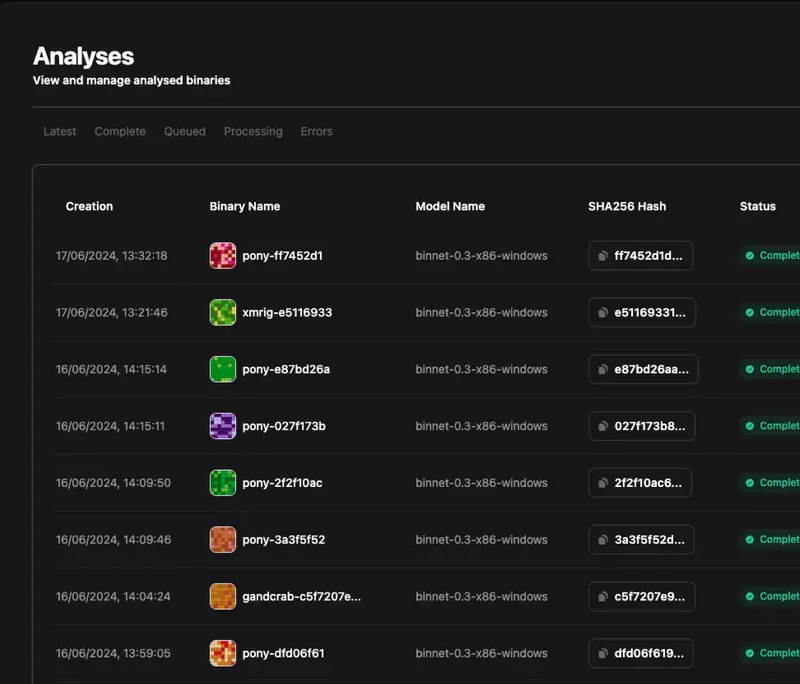Open the pony-e87bd26a analysis

tap(286, 369)
